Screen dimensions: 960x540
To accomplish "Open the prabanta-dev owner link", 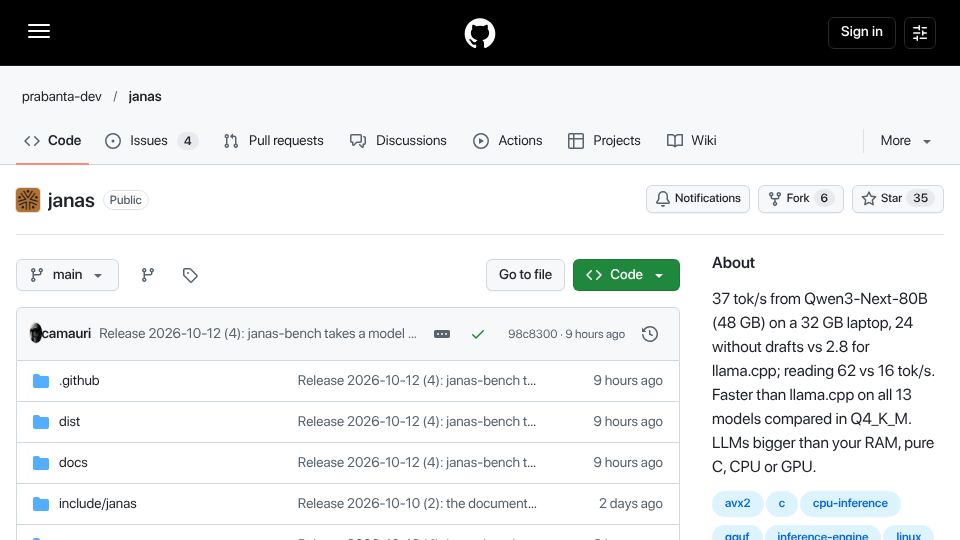I will [x=62, y=97].
